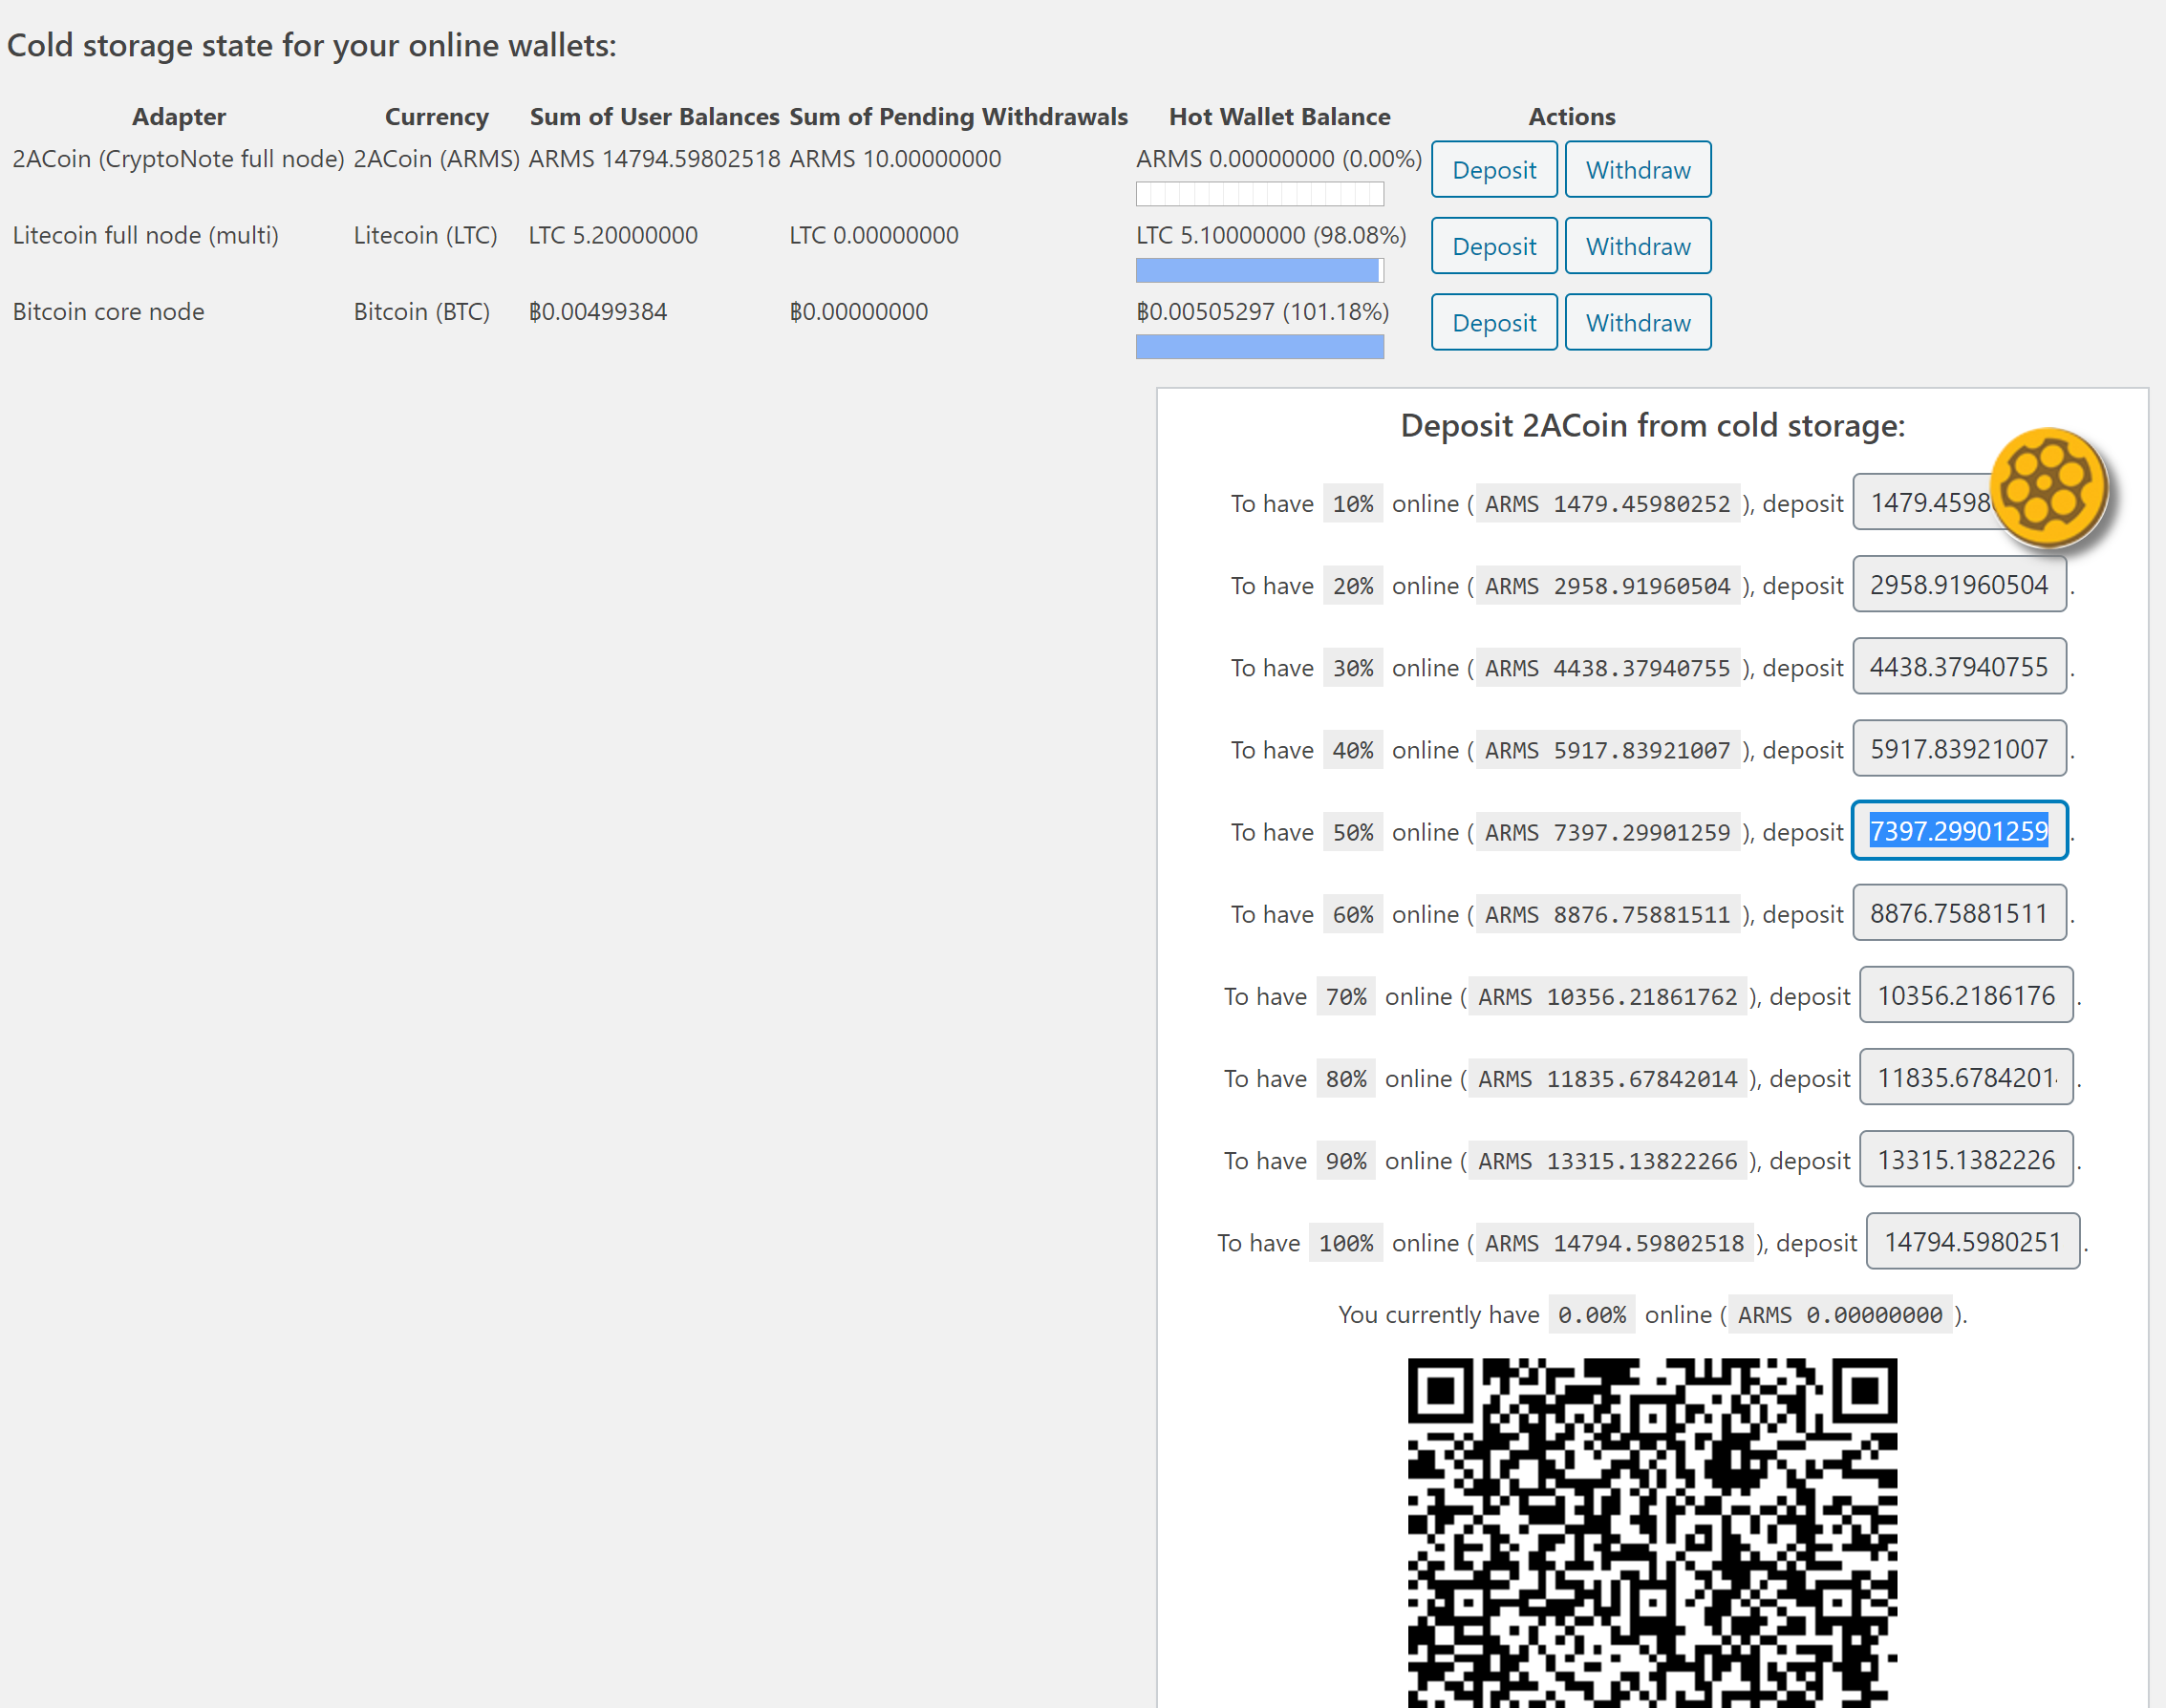Select the 20% deposit amount field

(1958, 585)
